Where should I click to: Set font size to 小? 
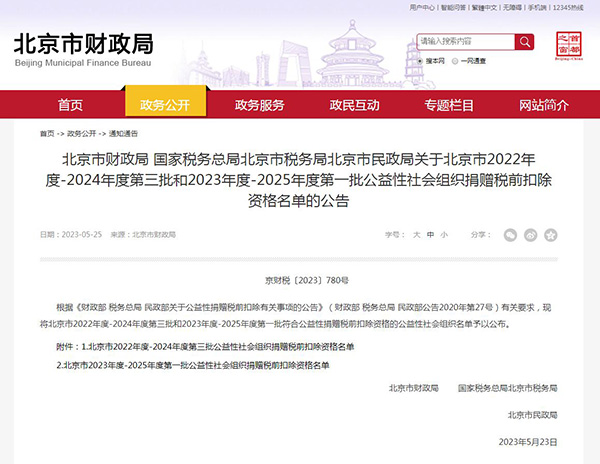click(x=444, y=234)
